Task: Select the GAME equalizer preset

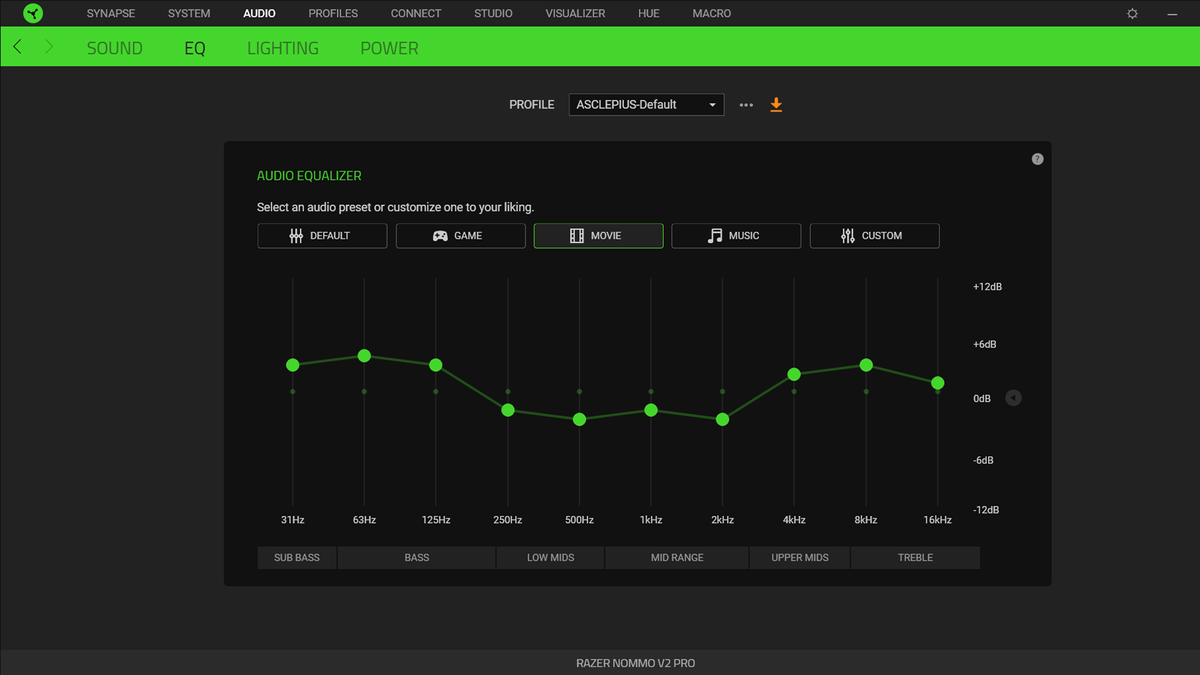Action: [460, 235]
